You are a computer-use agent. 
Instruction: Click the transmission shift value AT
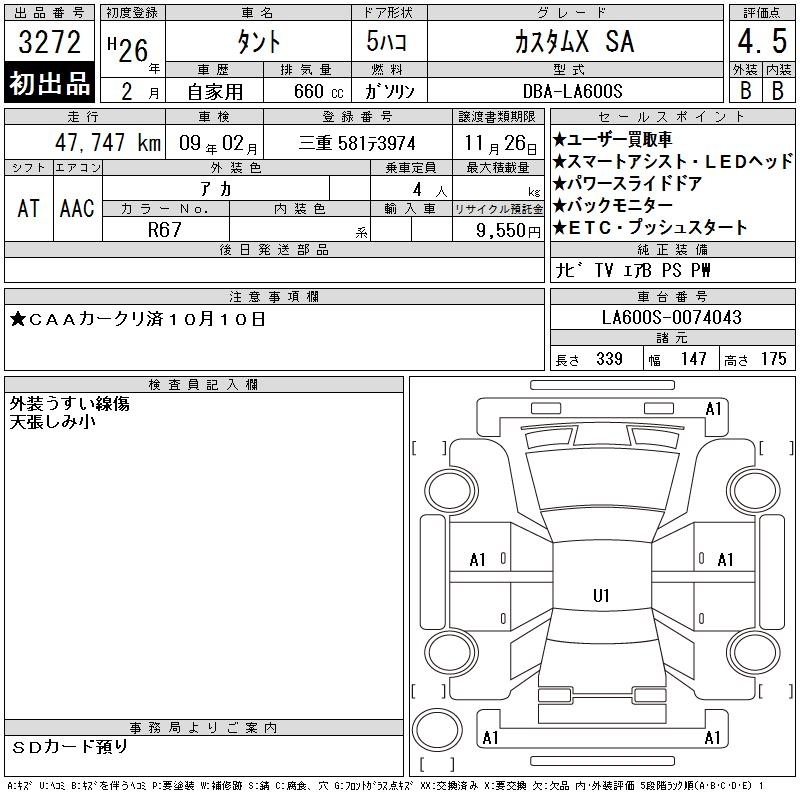click(28, 208)
